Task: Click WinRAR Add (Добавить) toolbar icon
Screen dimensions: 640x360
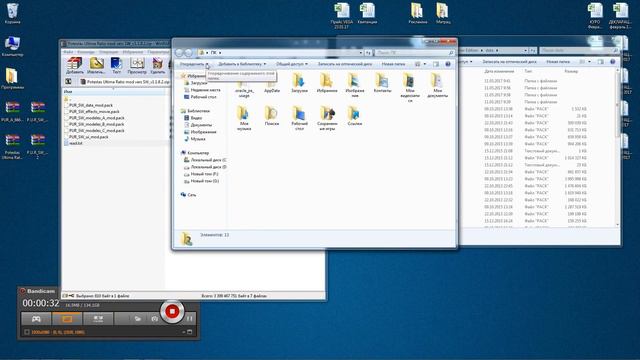Action: pyautogui.click(x=75, y=65)
